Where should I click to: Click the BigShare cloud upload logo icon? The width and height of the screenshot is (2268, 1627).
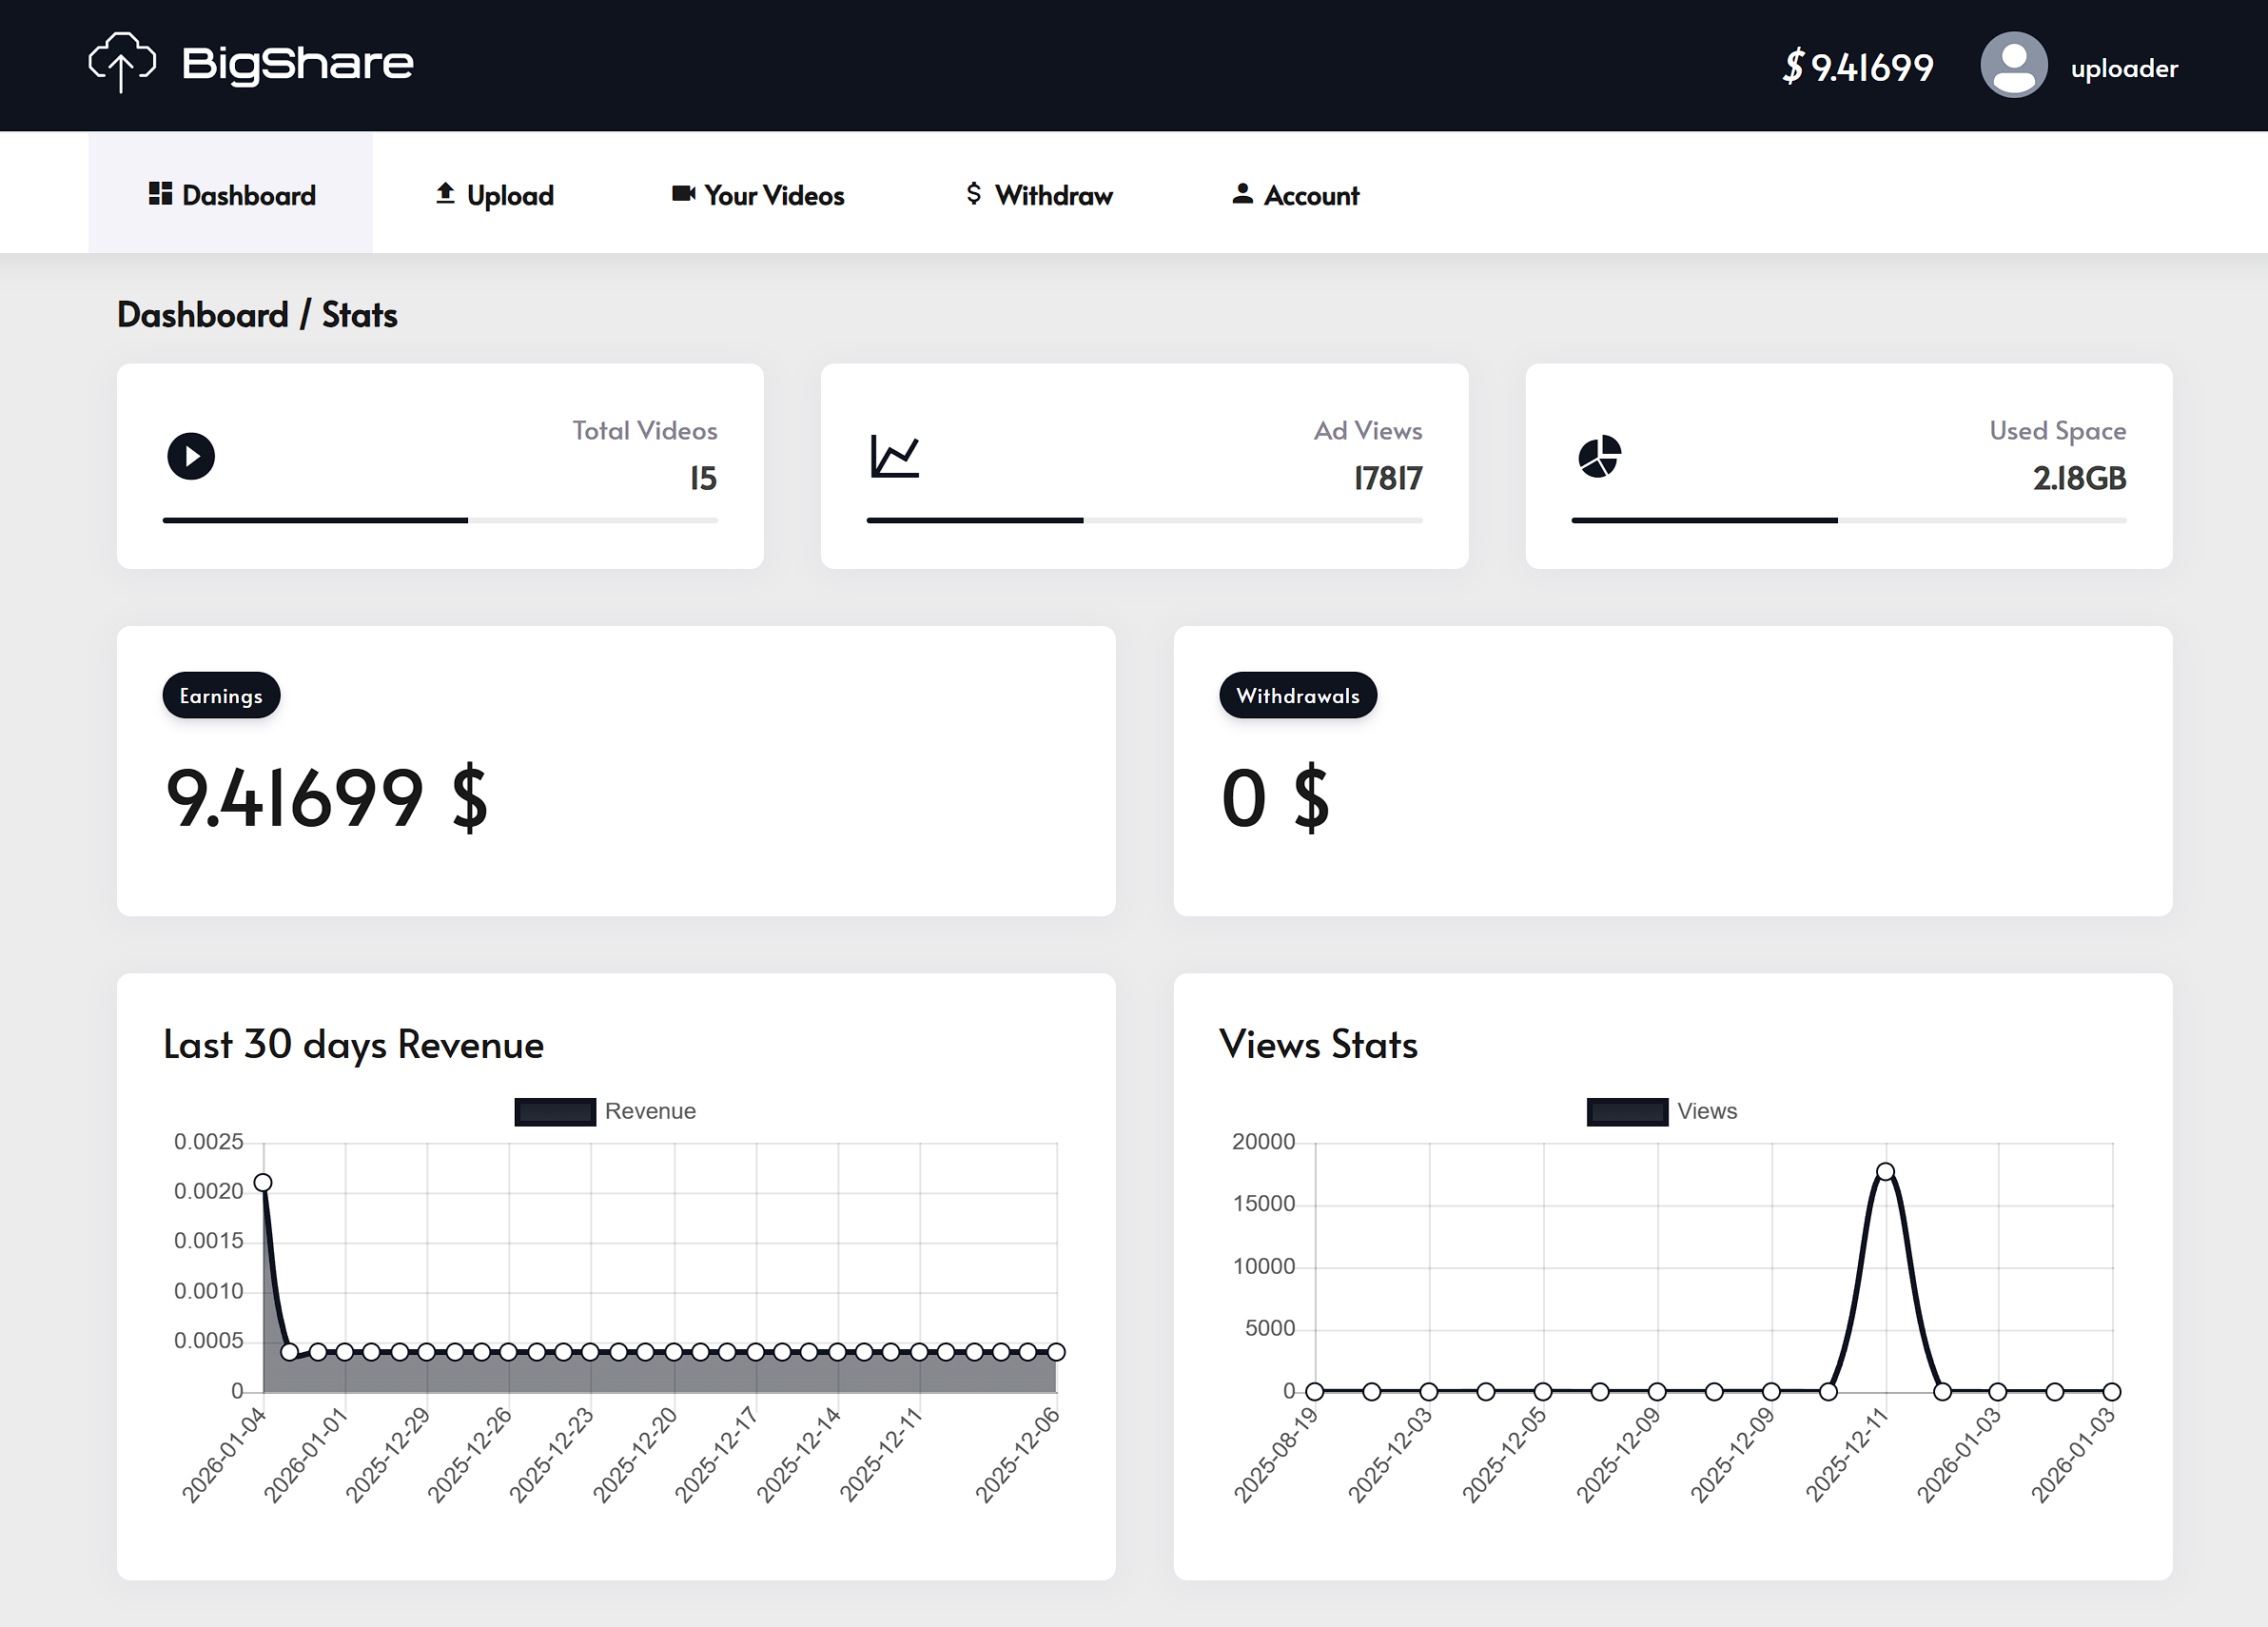tap(121, 62)
